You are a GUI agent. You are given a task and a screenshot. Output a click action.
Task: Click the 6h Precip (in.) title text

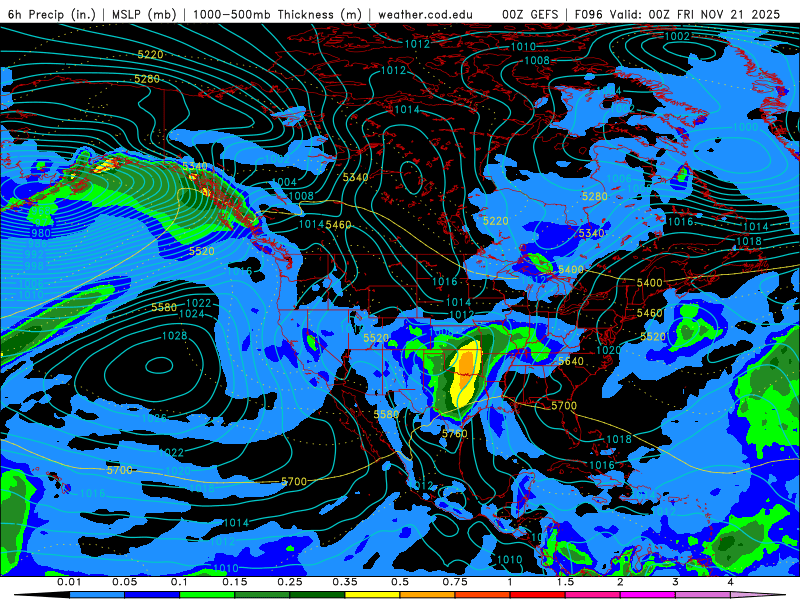click(x=51, y=14)
